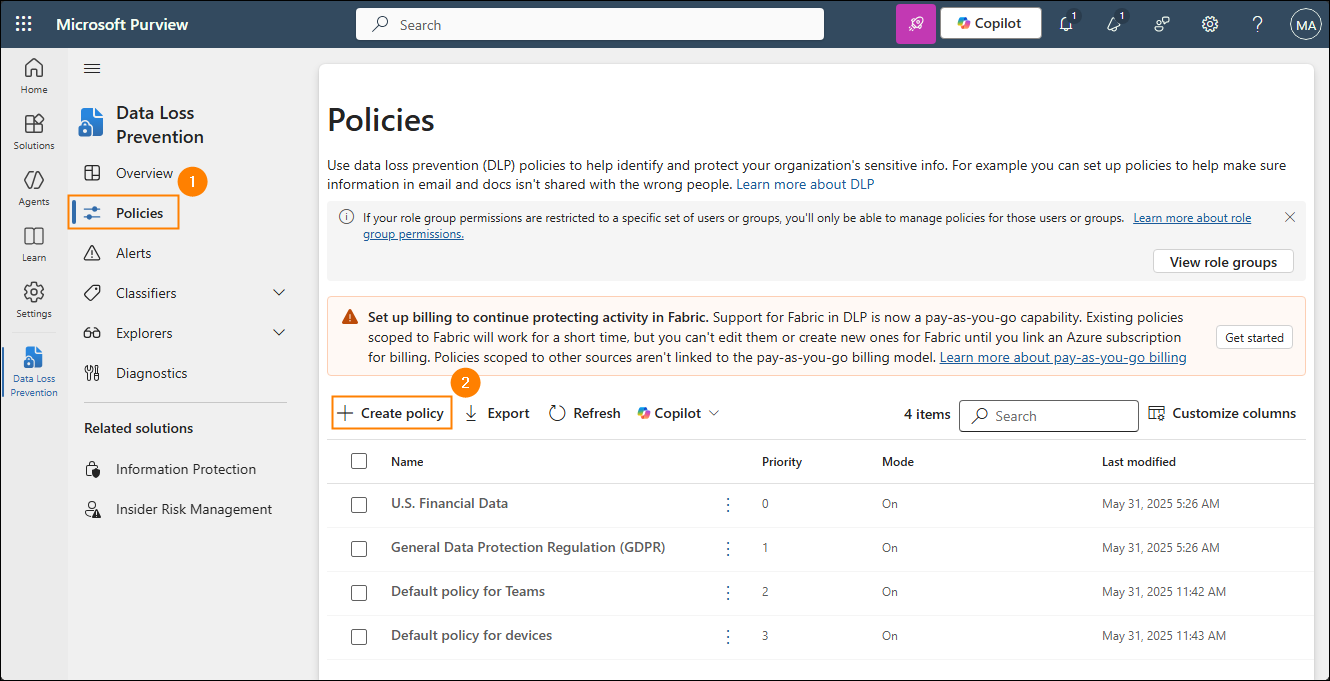Click the policies list Search field
1330x681 pixels.
(1048, 416)
